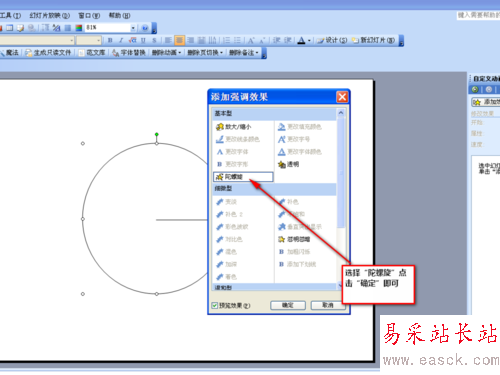Click the blue help question icon
This screenshot has width=500, height=375.
tap(145, 28)
